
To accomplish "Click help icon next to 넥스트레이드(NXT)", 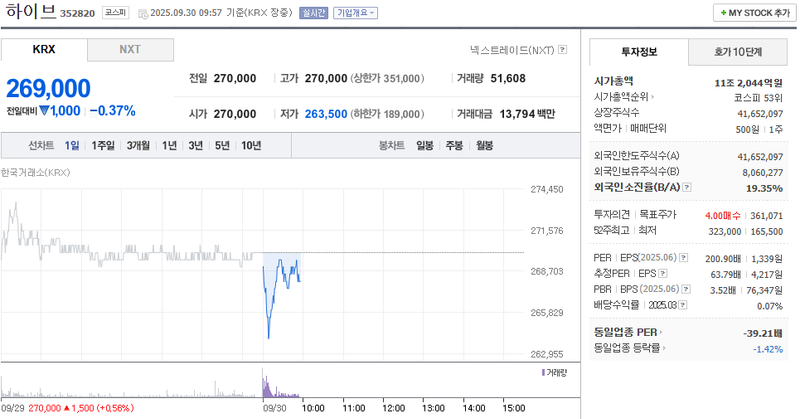I will point(562,50).
